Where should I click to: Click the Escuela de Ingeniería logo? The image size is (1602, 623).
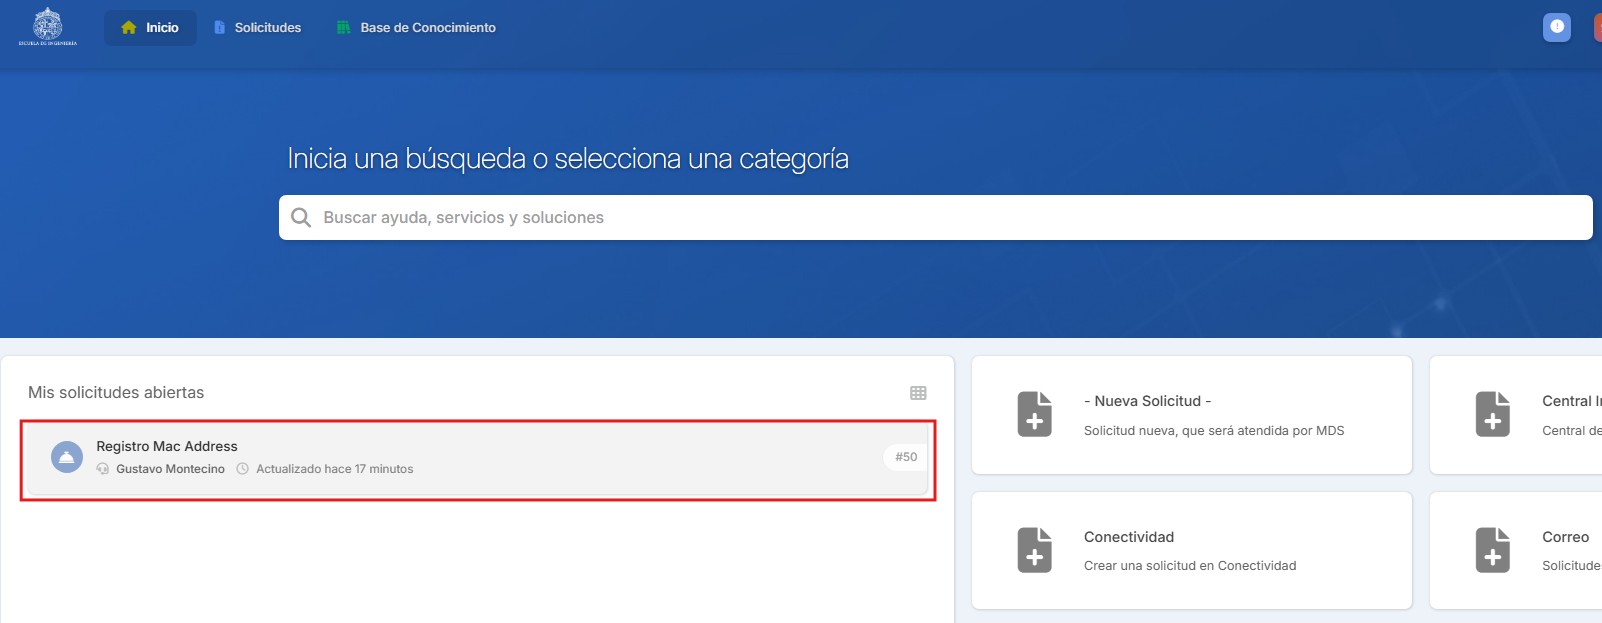click(x=47, y=27)
